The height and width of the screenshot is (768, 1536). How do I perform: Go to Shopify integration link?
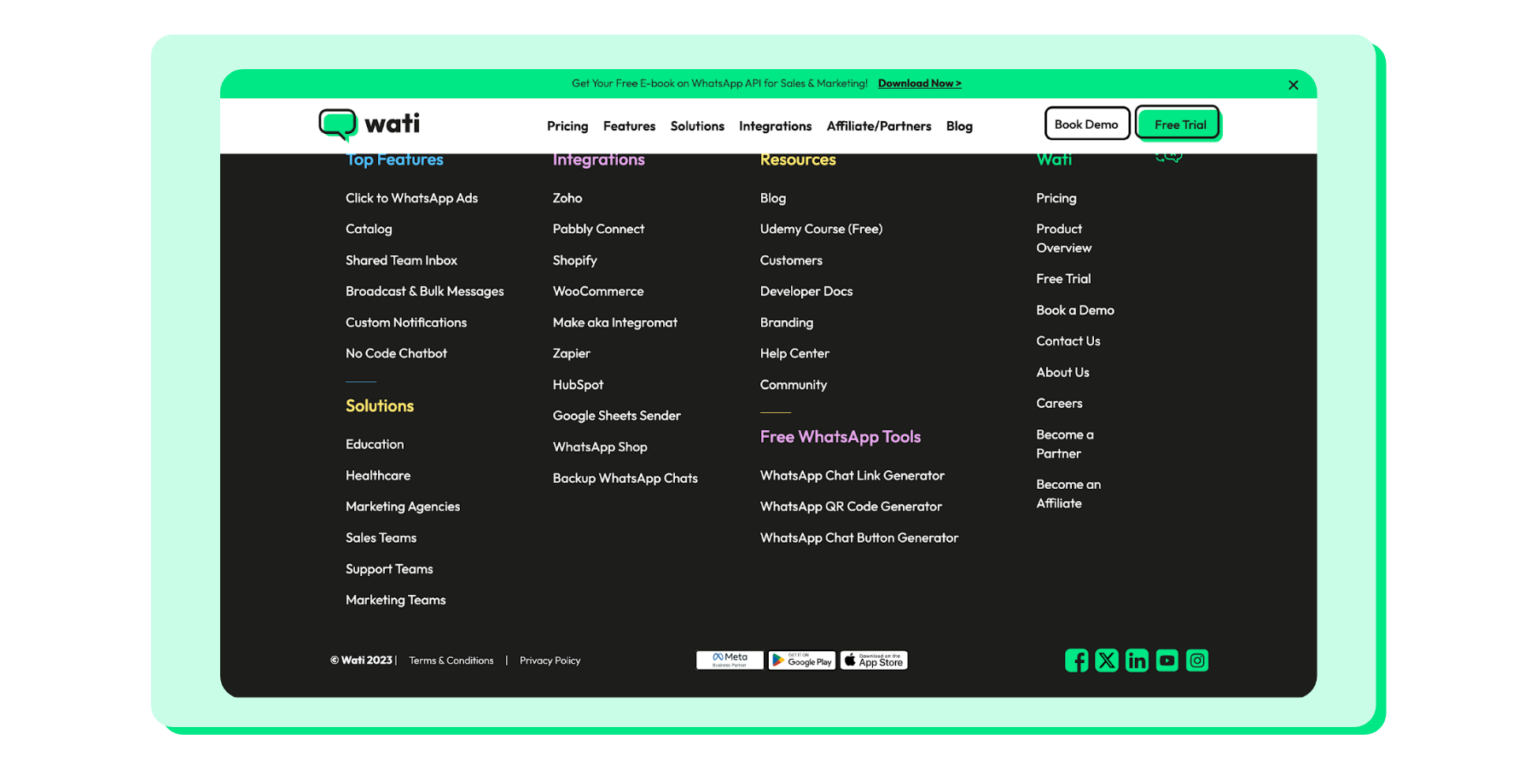(x=575, y=260)
